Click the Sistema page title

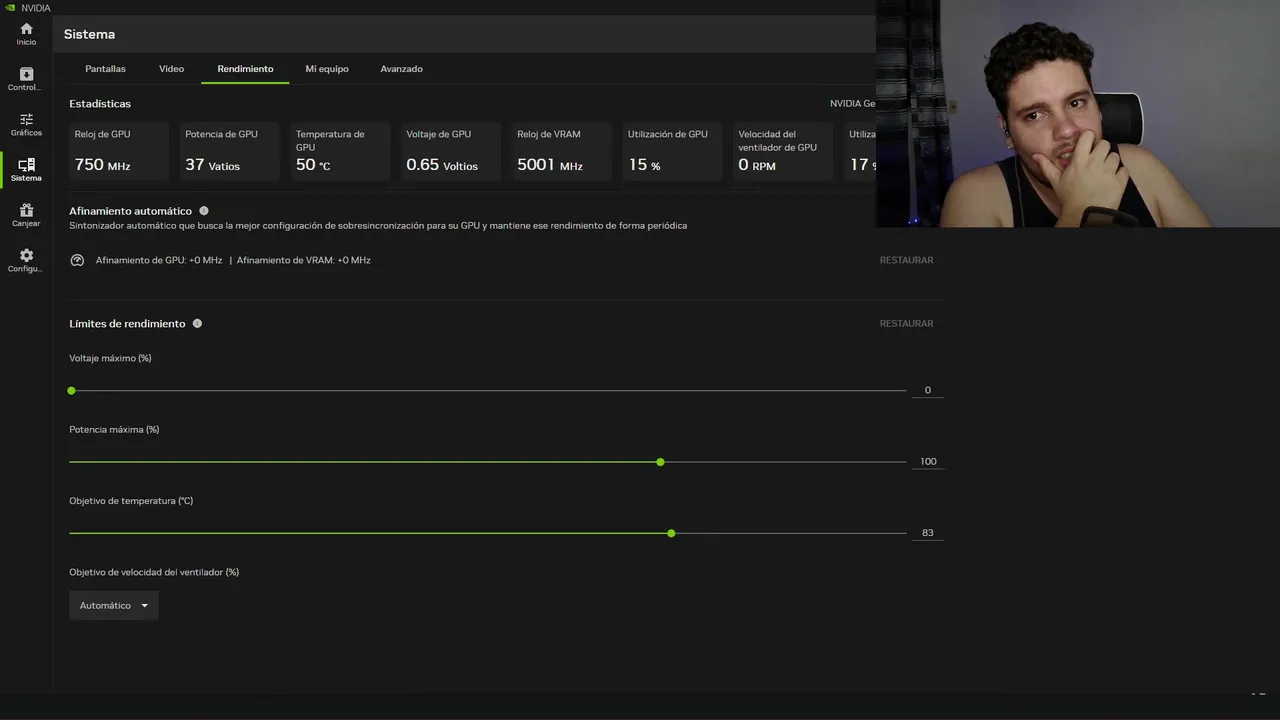click(x=89, y=34)
